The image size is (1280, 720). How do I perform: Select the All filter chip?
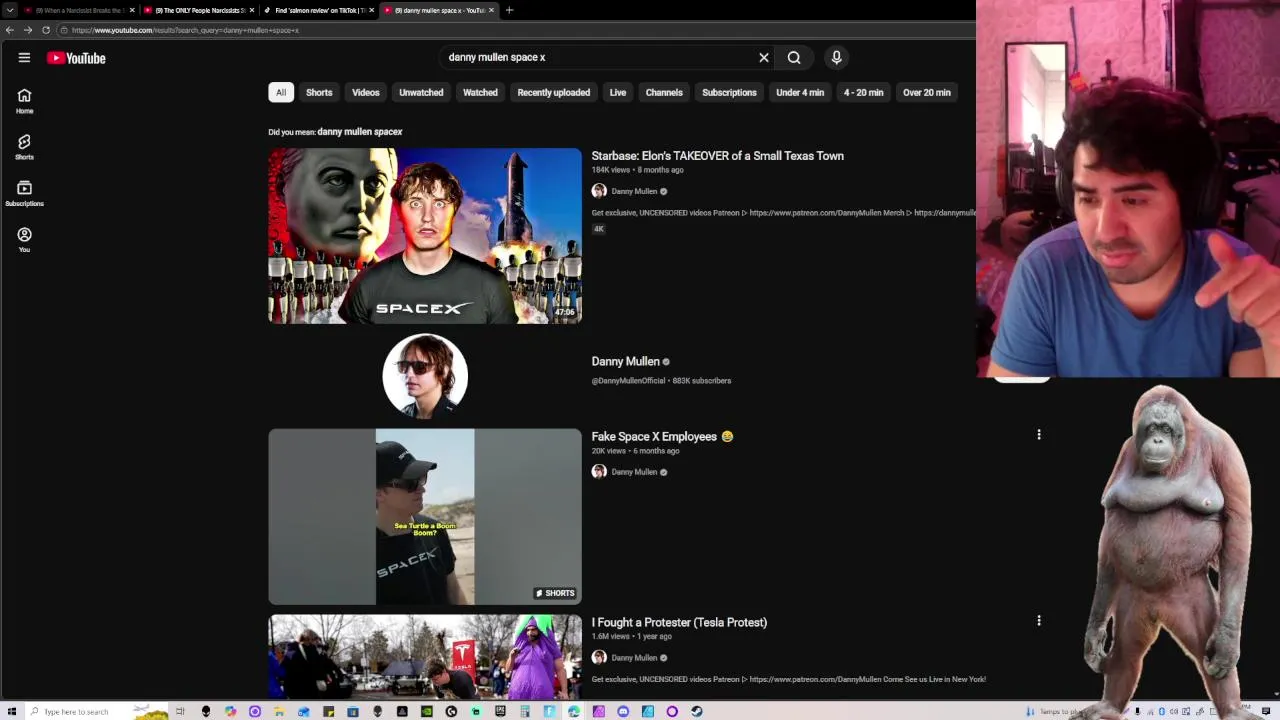tap(281, 92)
